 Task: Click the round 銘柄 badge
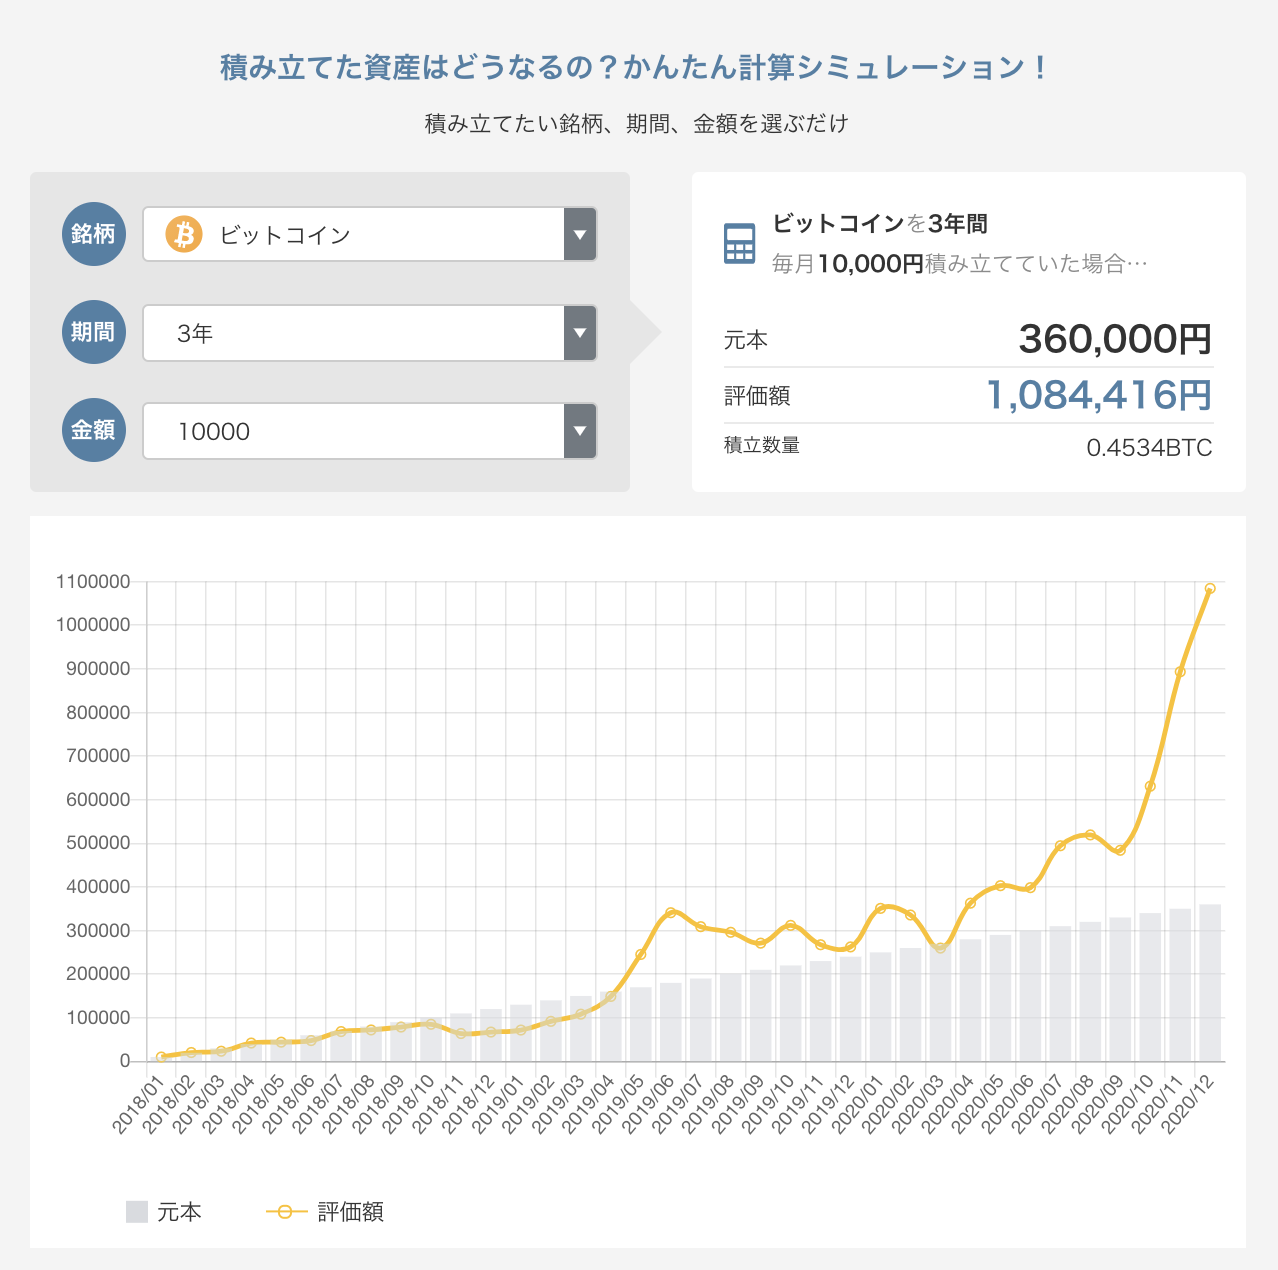pos(94,234)
